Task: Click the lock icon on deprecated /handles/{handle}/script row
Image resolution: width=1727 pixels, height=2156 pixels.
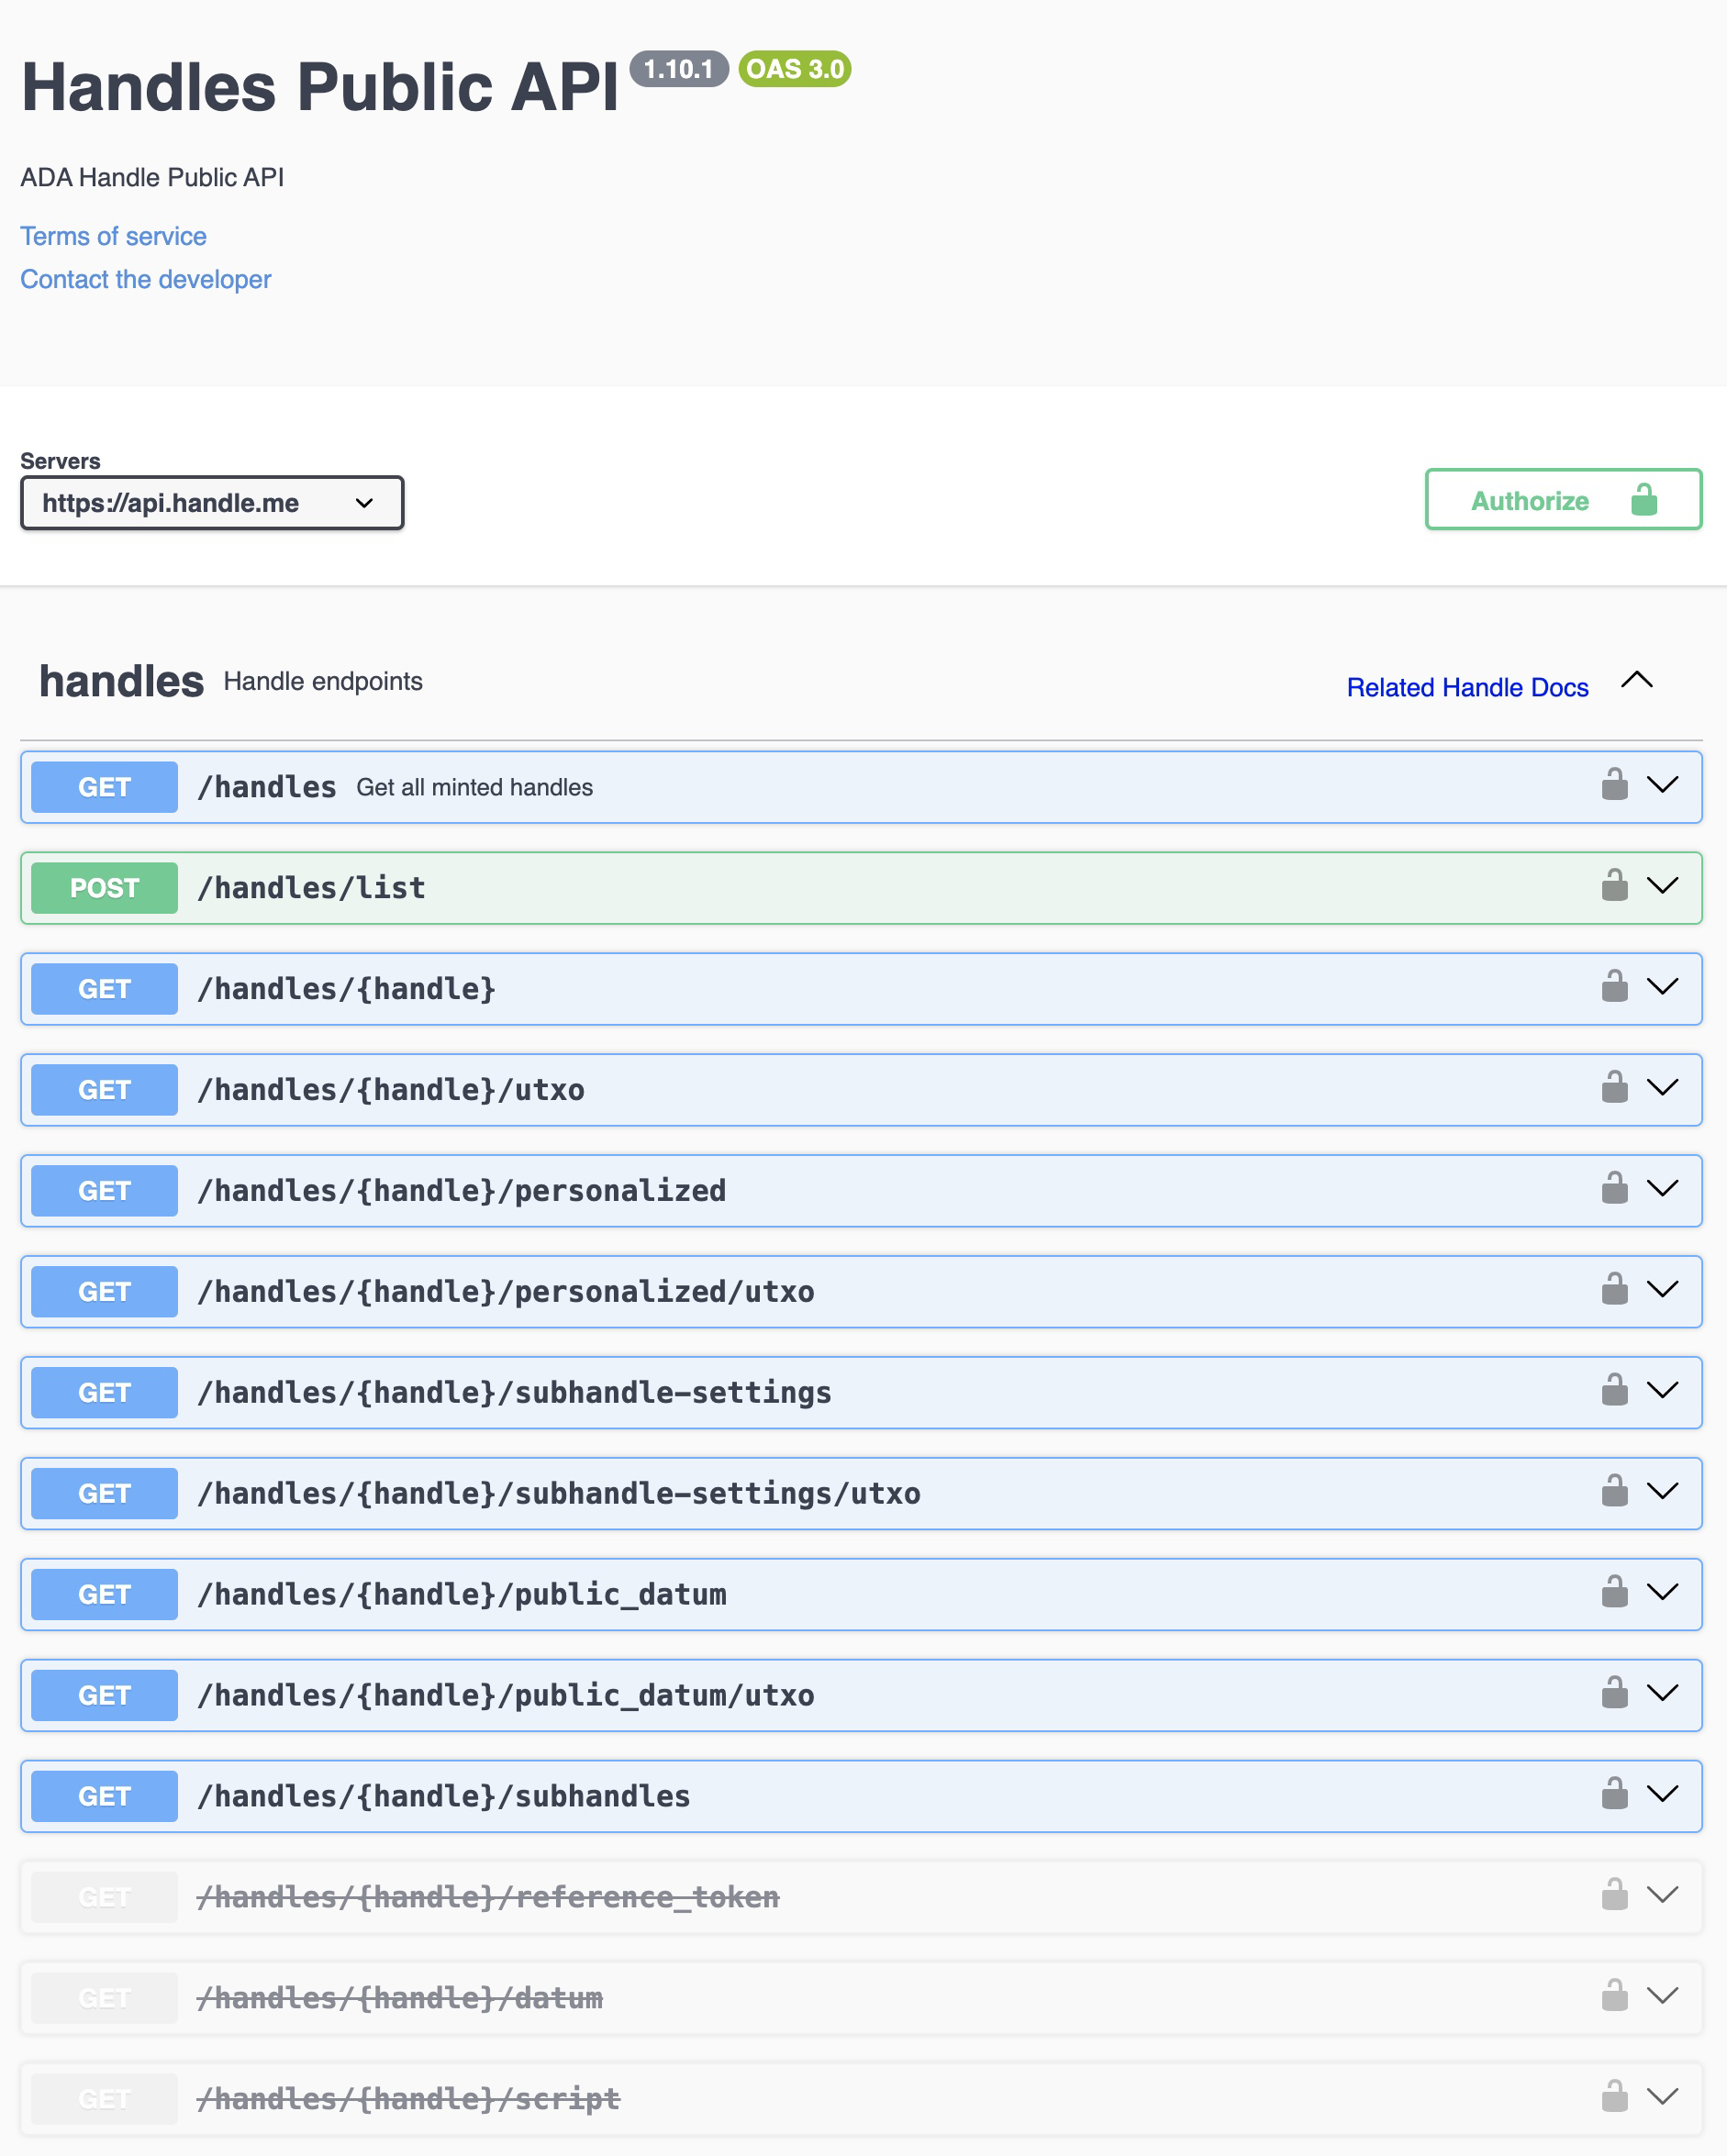Action: 1614,2097
